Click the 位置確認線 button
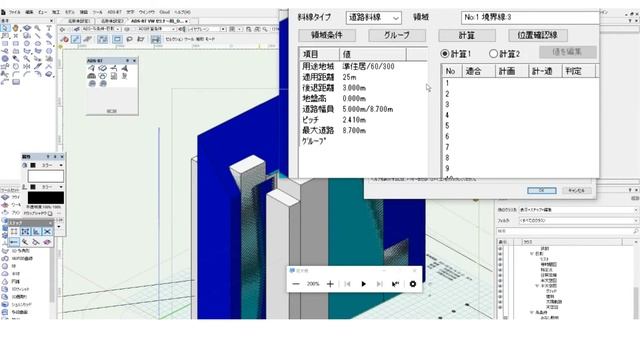 click(x=538, y=35)
